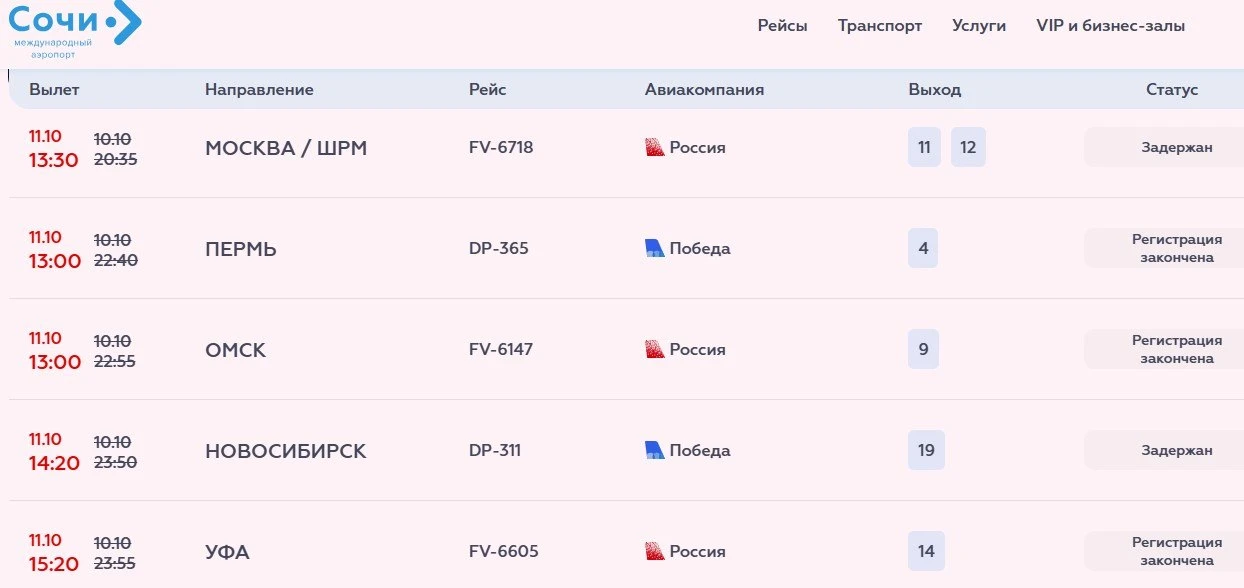Click the Вылет column header
This screenshot has height=588, width=1244.
54,90
